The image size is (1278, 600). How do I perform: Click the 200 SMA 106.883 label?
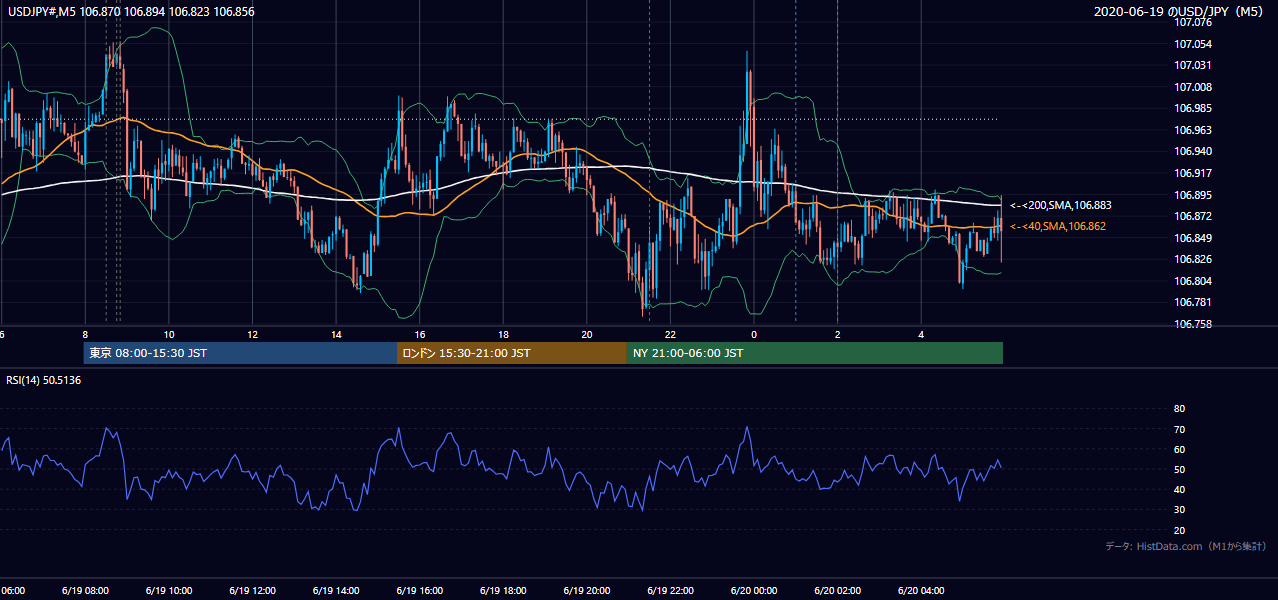tap(1060, 205)
